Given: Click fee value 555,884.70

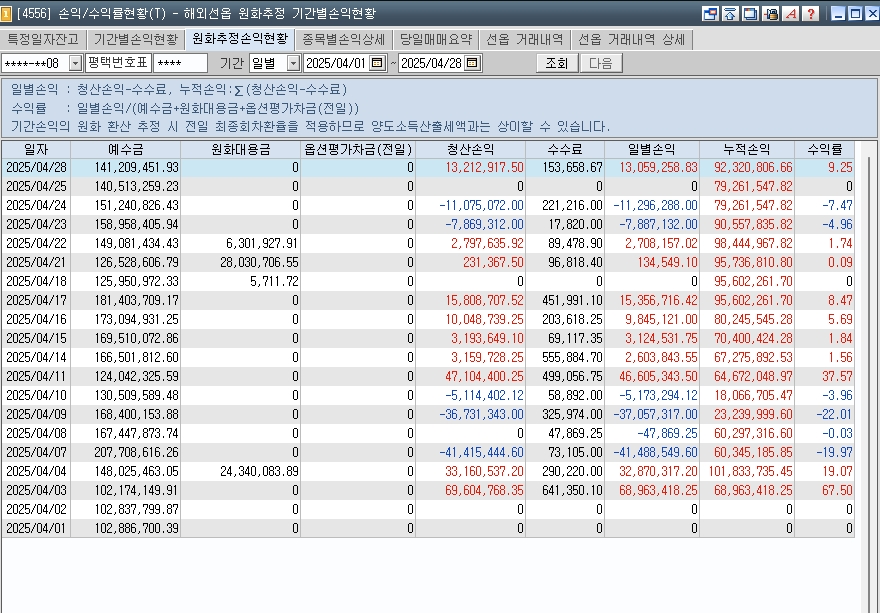Looking at the screenshot, I should pos(565,357).
